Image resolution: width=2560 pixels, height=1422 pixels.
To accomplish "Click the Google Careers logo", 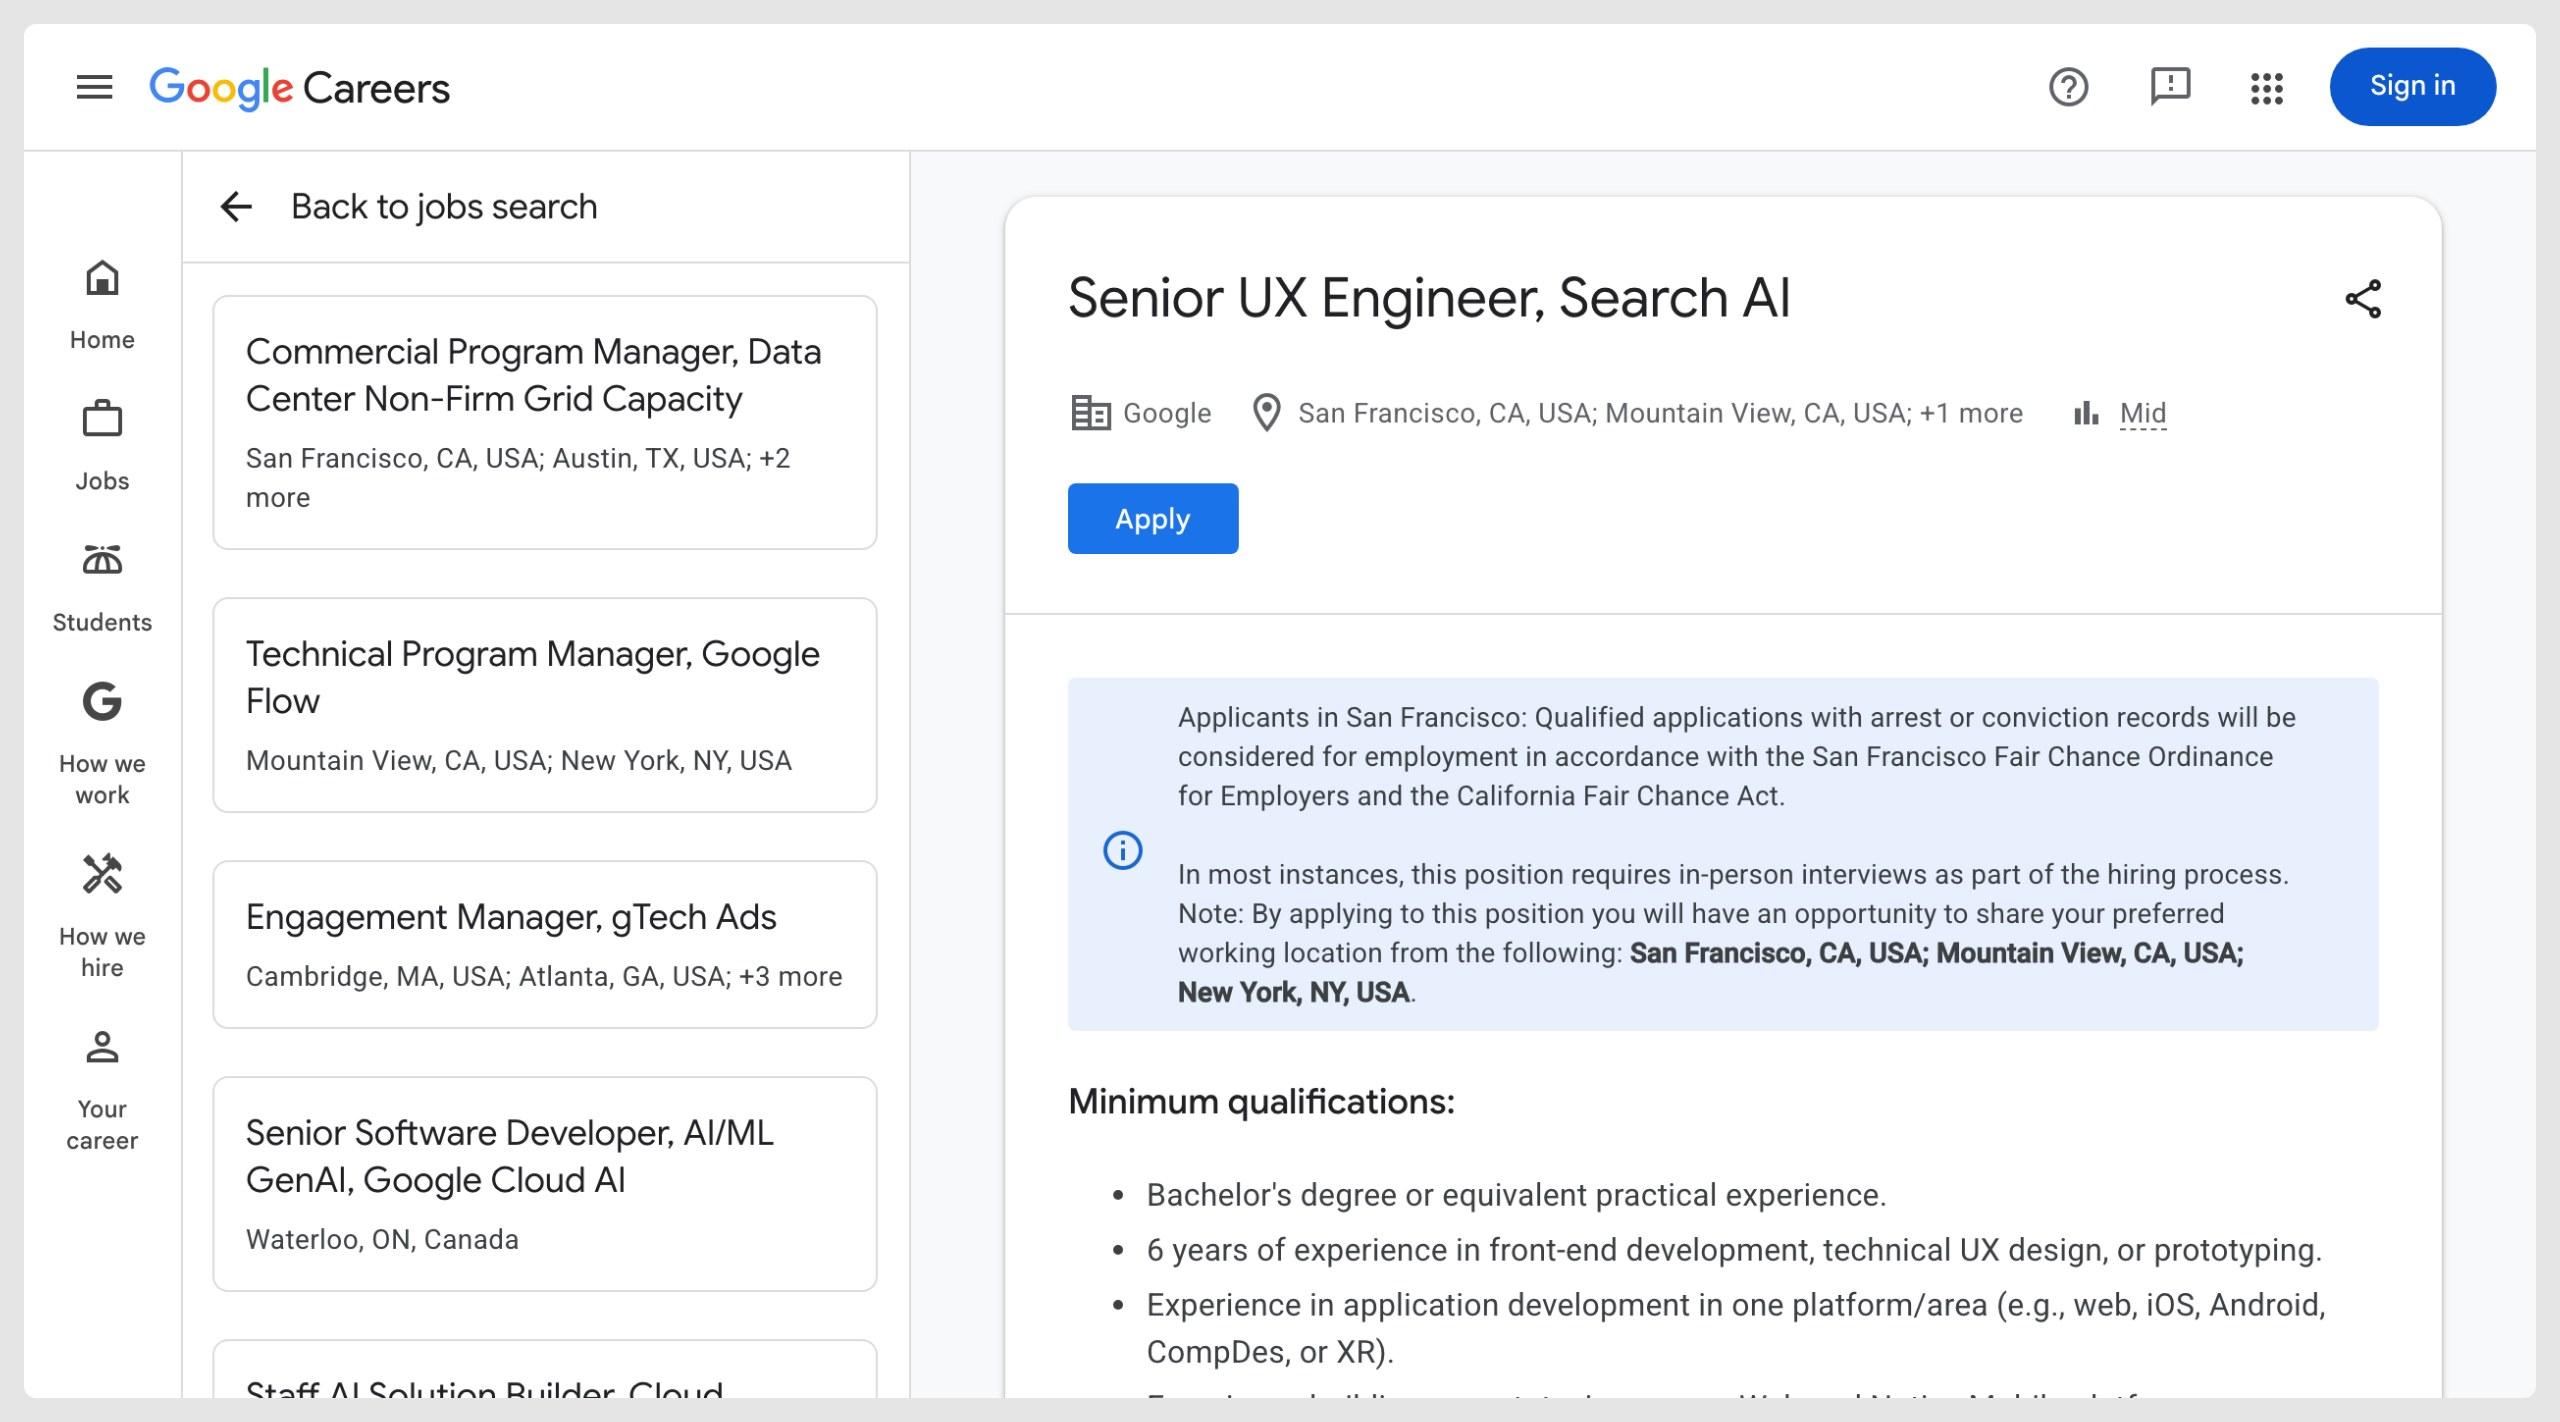I will coord(299,88).
